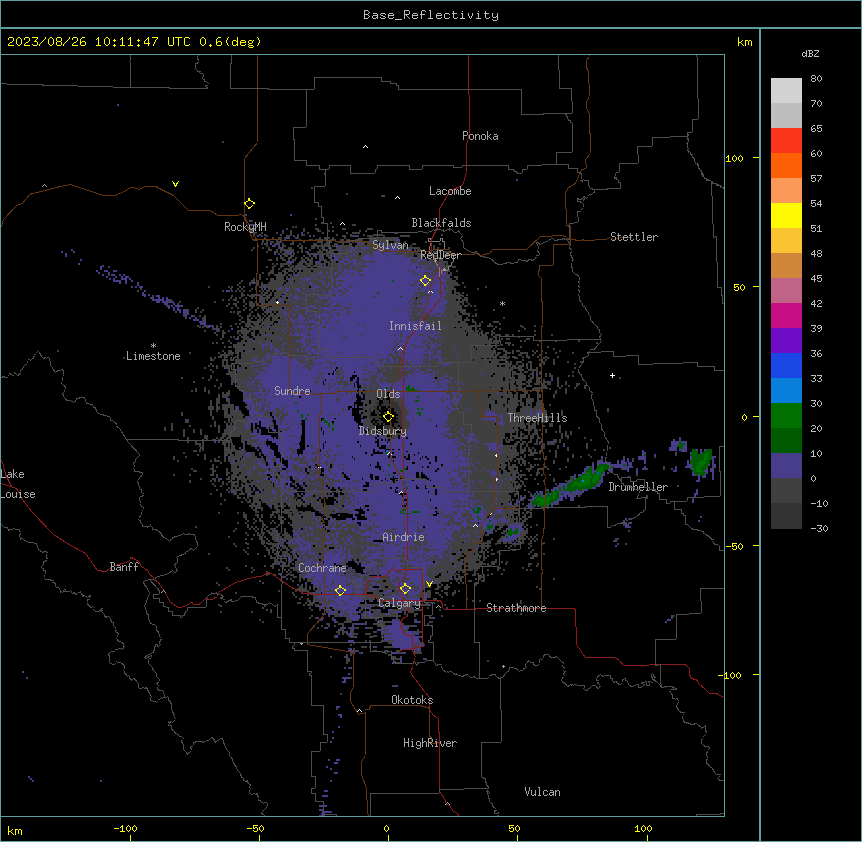Click the Sundre town label

292,391
